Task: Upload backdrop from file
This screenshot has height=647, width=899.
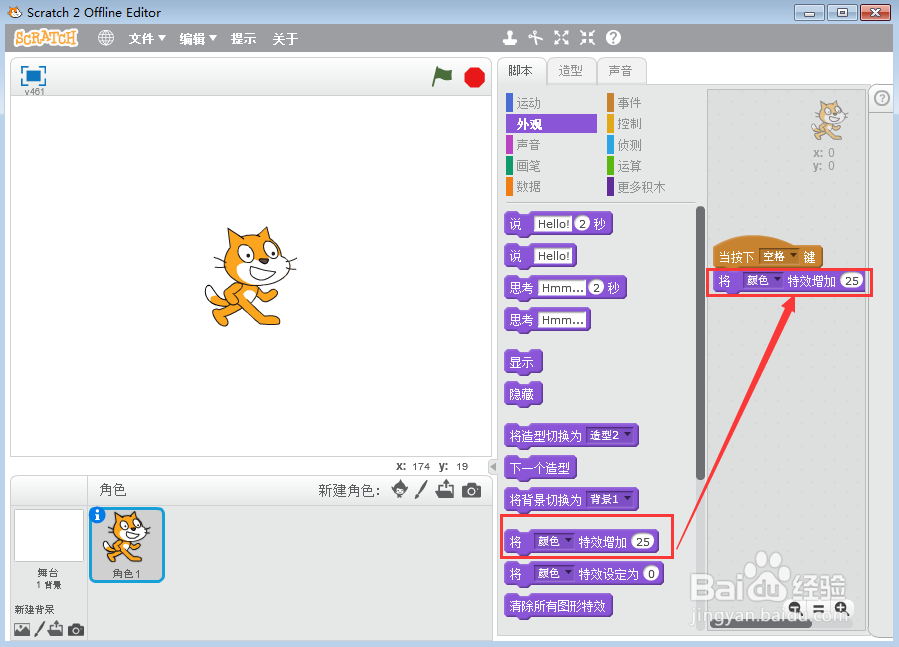Action: click(56, 629)
